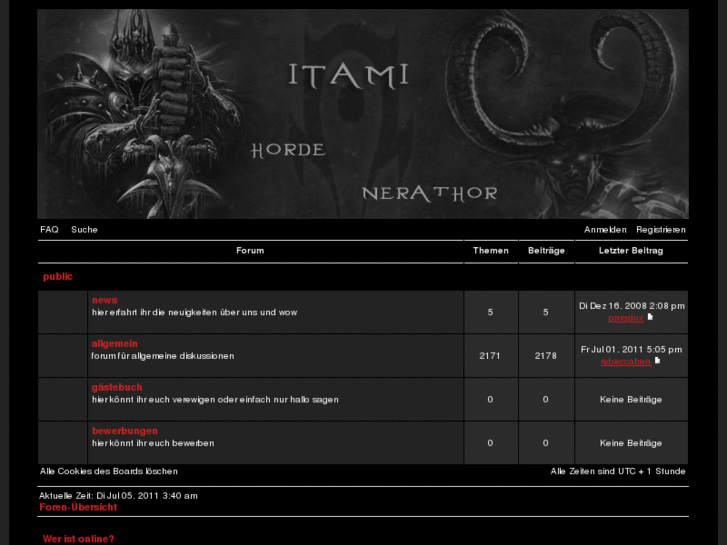Click the 2171 Themen count
Screen dimensions: 727x545
490,356
